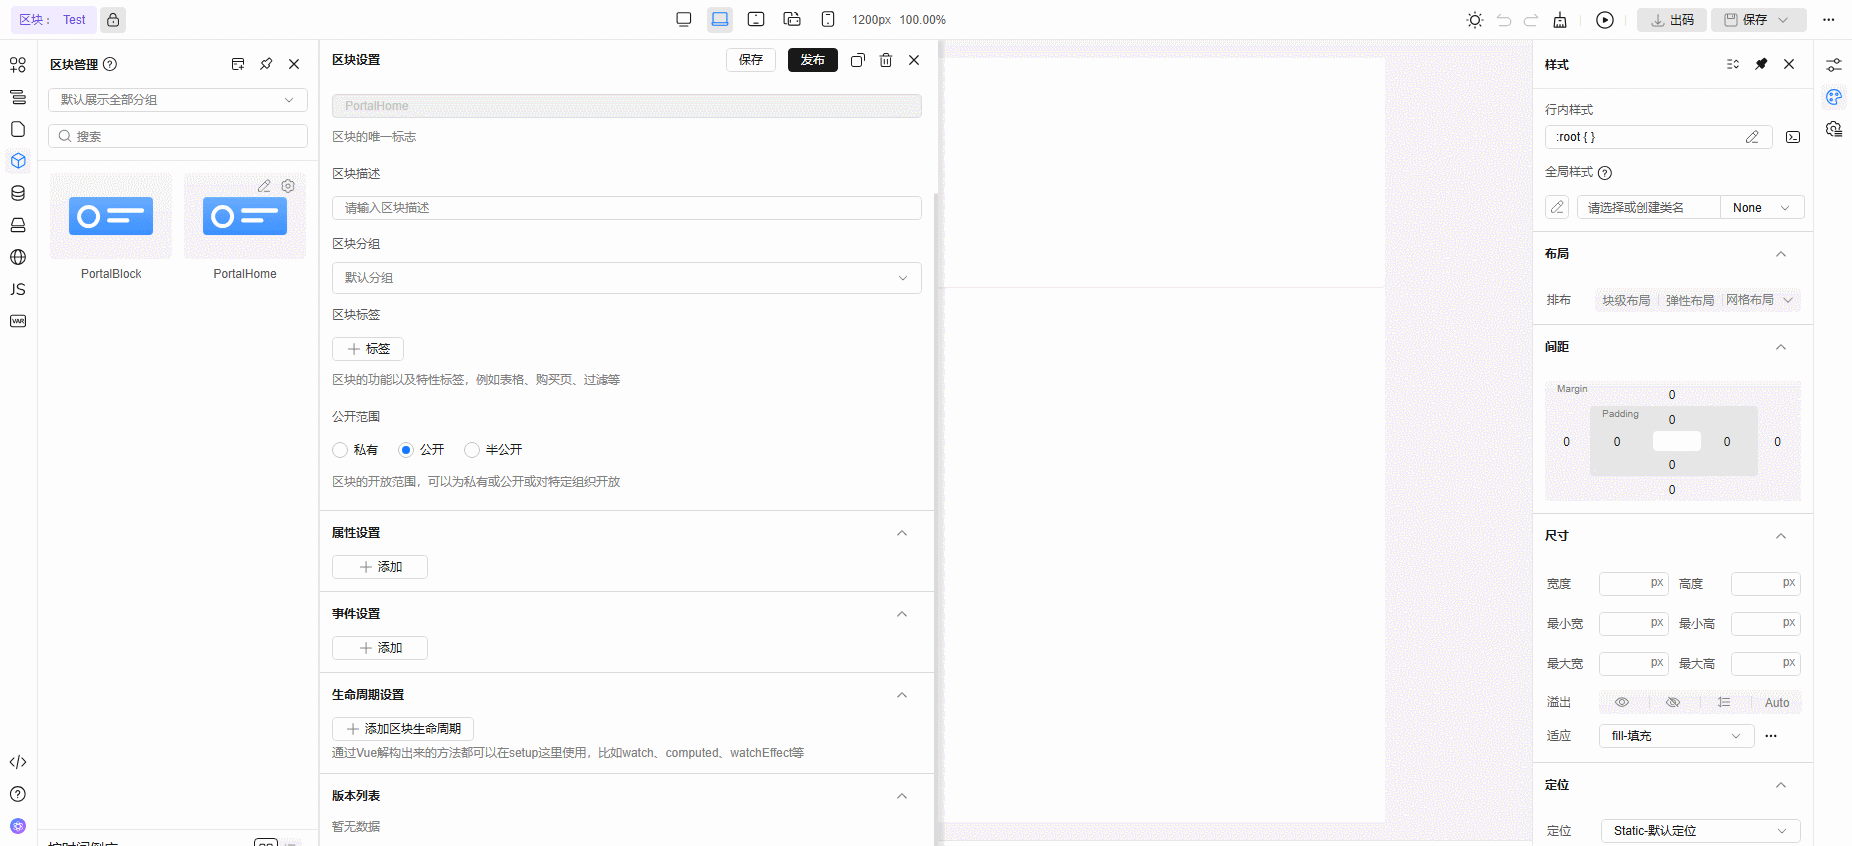
Task: Click the 发布 publish button
Action: 812,60
